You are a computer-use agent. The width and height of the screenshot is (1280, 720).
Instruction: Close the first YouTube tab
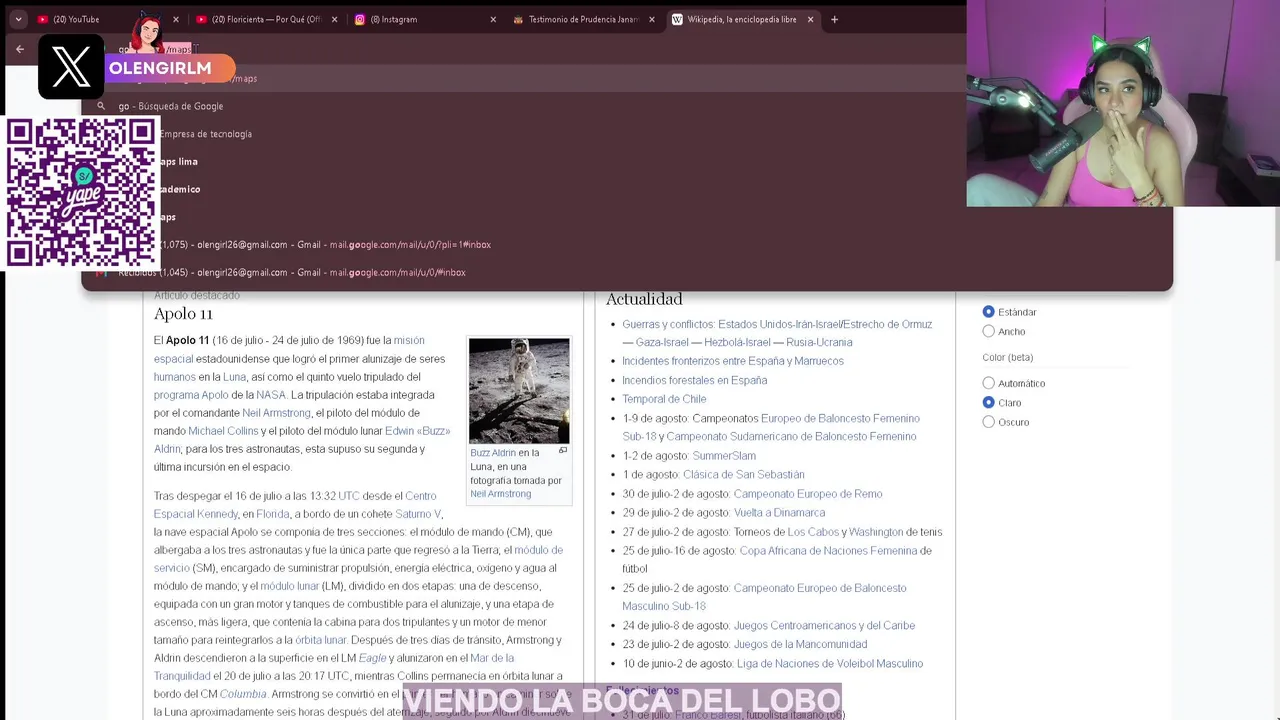coord(176,19)
